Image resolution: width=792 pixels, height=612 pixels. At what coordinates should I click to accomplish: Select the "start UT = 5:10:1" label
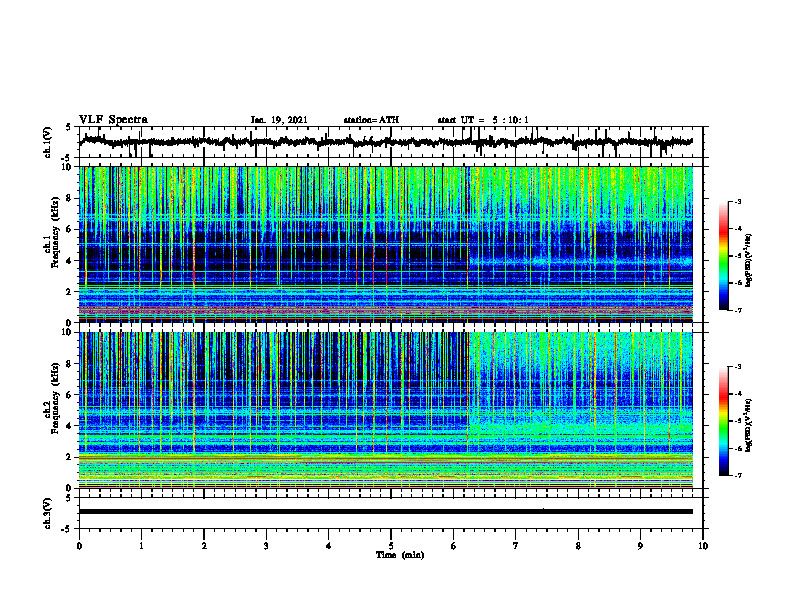point(483,120)
